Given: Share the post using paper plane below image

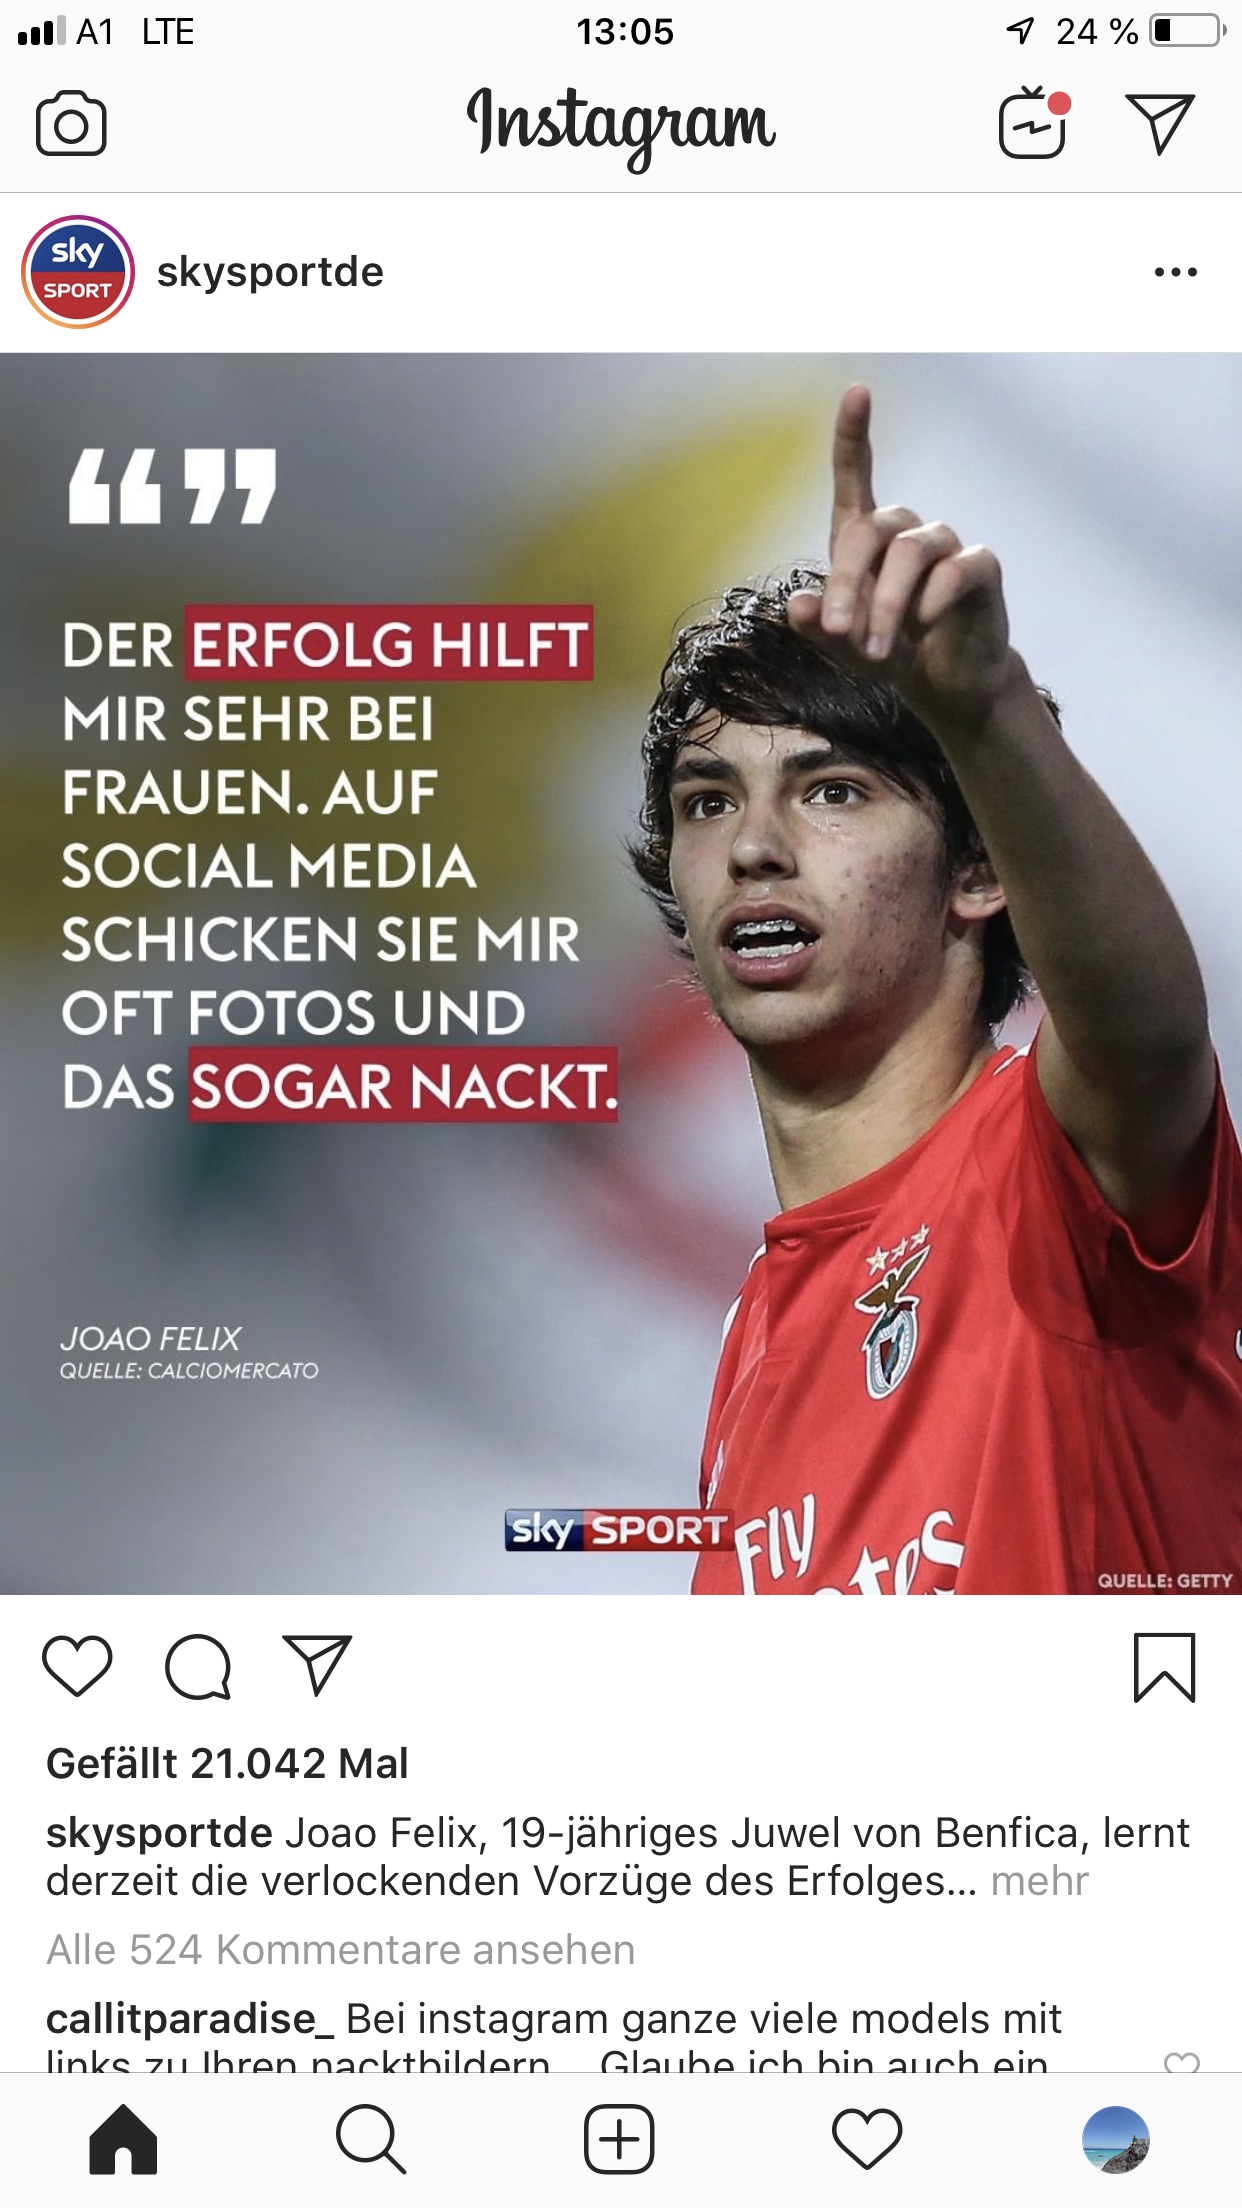Looking at the screenshot, I should pos(317,1665).
